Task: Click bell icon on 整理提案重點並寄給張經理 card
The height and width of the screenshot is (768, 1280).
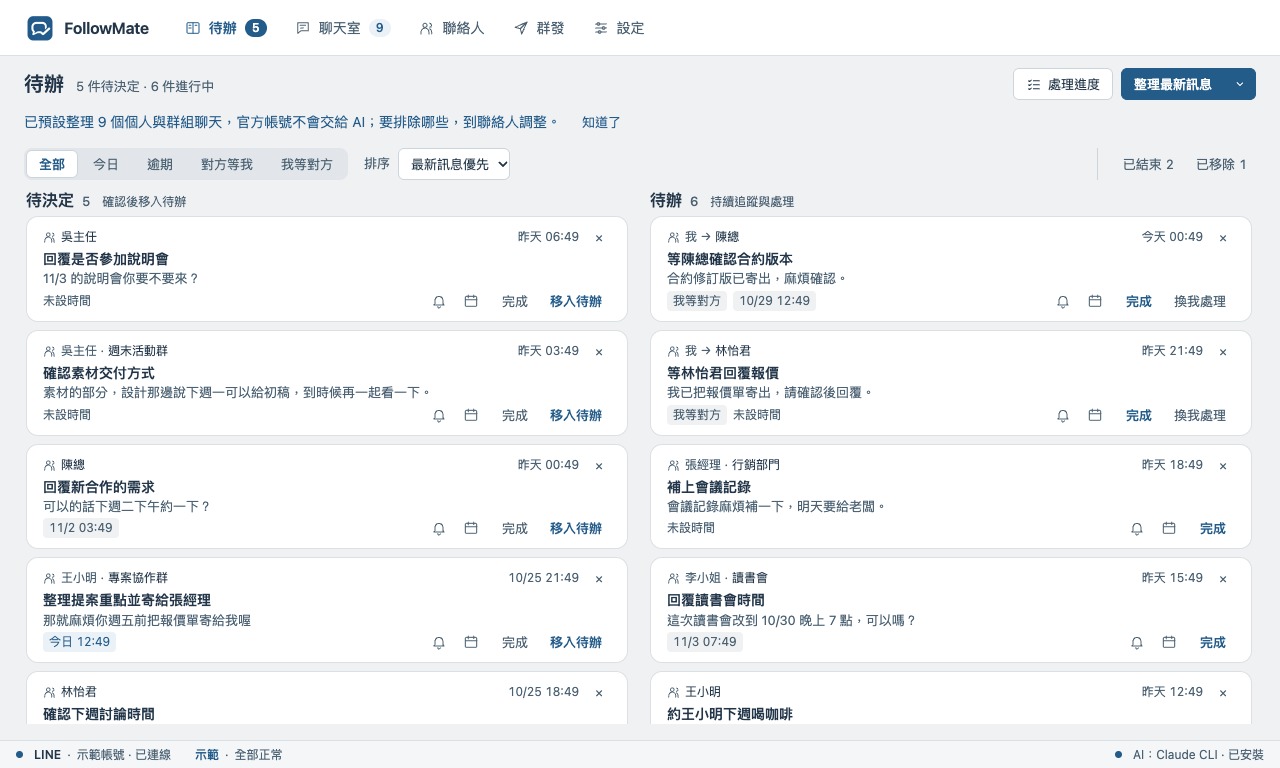Action: [x=439, y=643]
